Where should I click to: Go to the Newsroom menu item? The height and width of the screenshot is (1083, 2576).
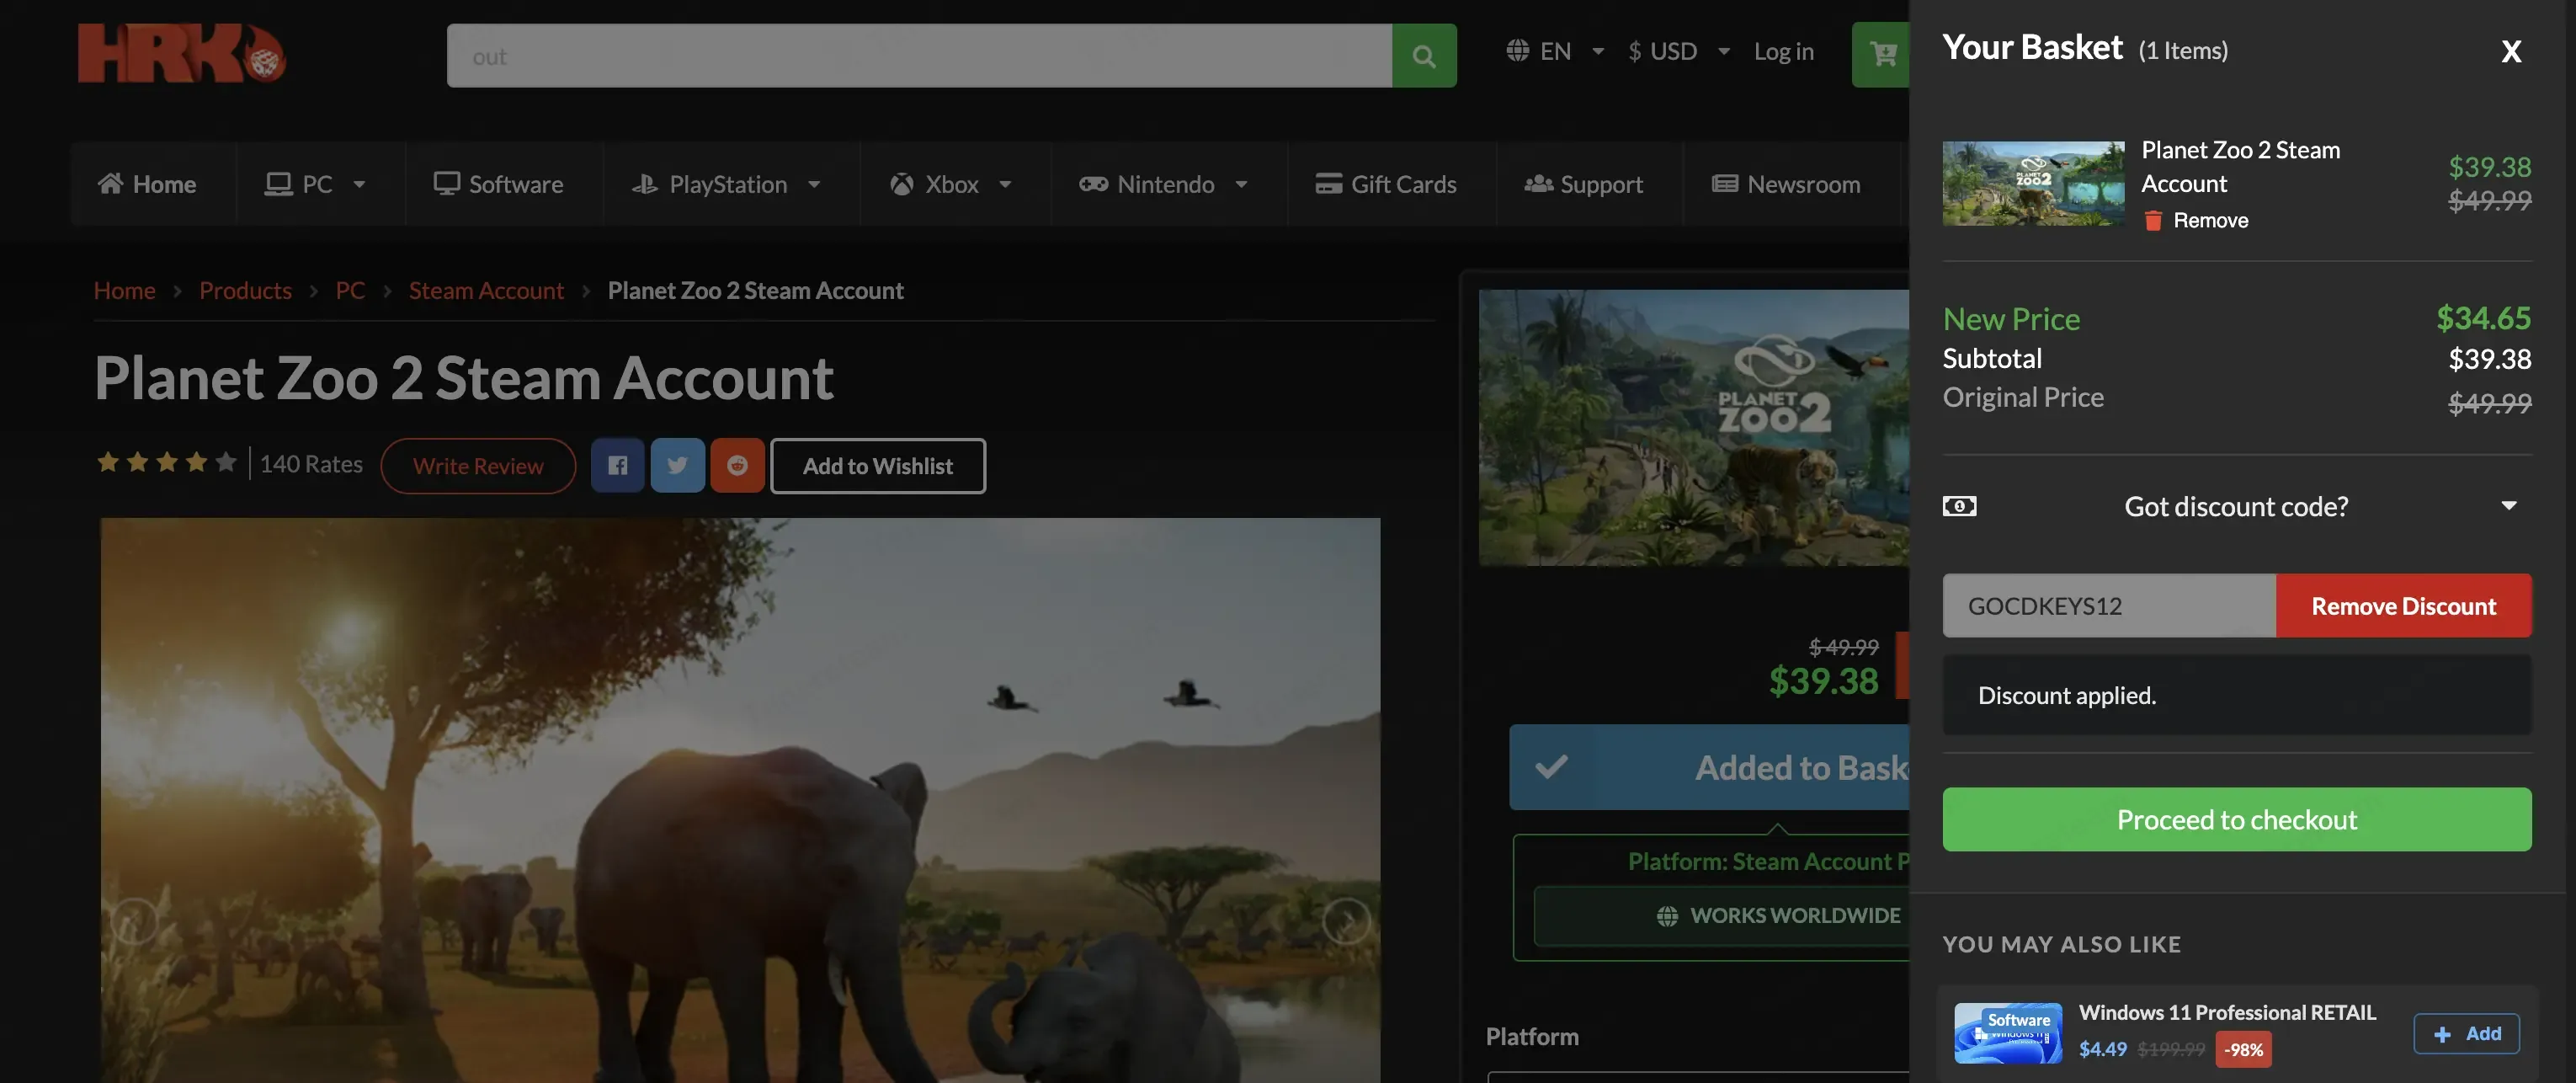[1786, 184]
